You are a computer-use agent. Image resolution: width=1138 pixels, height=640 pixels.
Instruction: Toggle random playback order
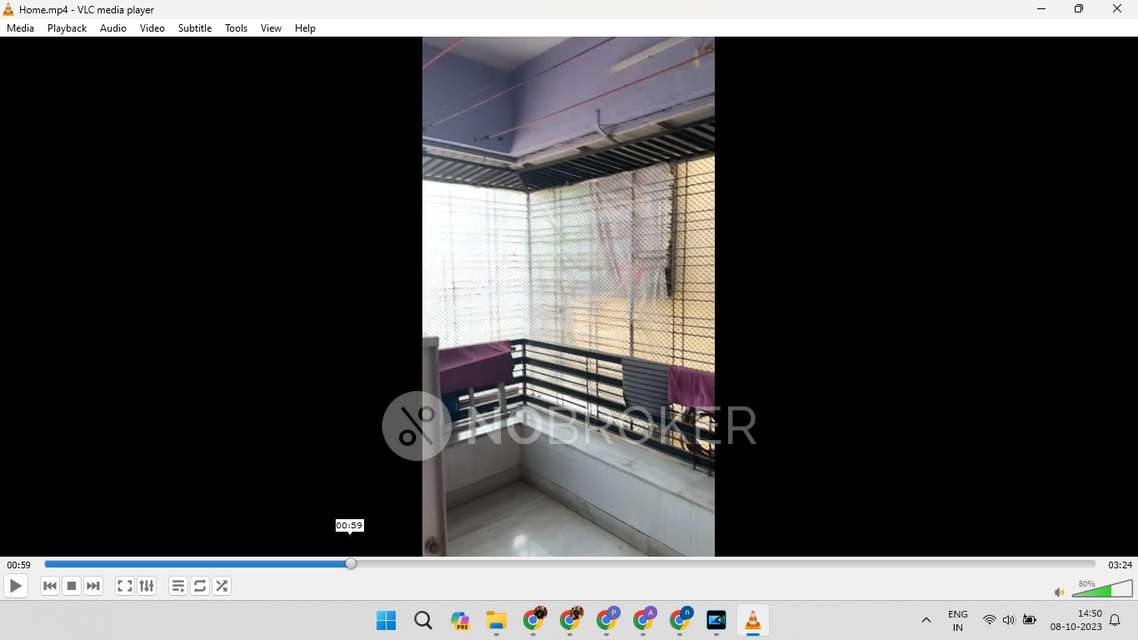click(221, 586)
